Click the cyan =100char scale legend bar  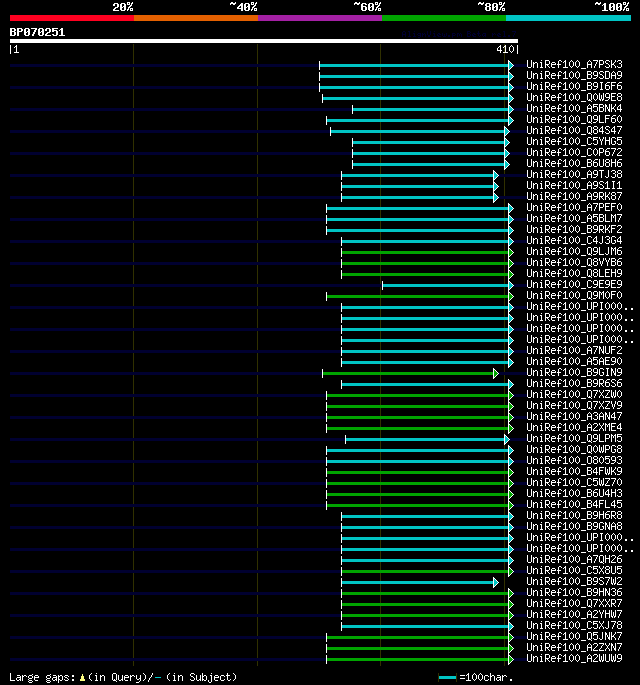[447, 678]
